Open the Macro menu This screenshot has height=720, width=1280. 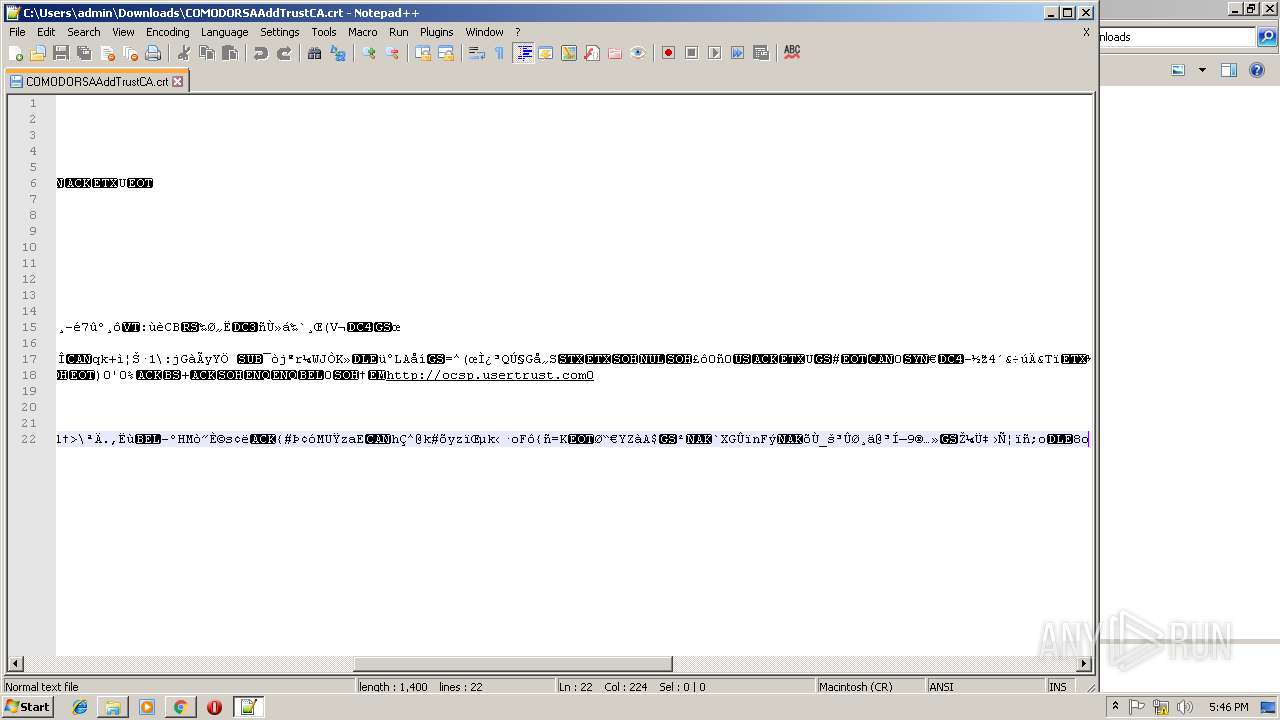coord(363,32)
